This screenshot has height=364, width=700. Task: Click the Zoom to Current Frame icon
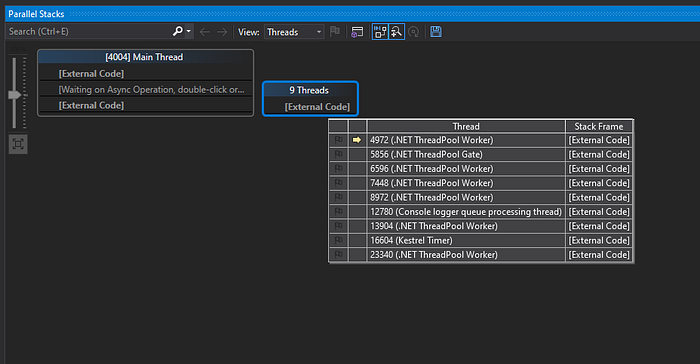[x=414, y=32]
